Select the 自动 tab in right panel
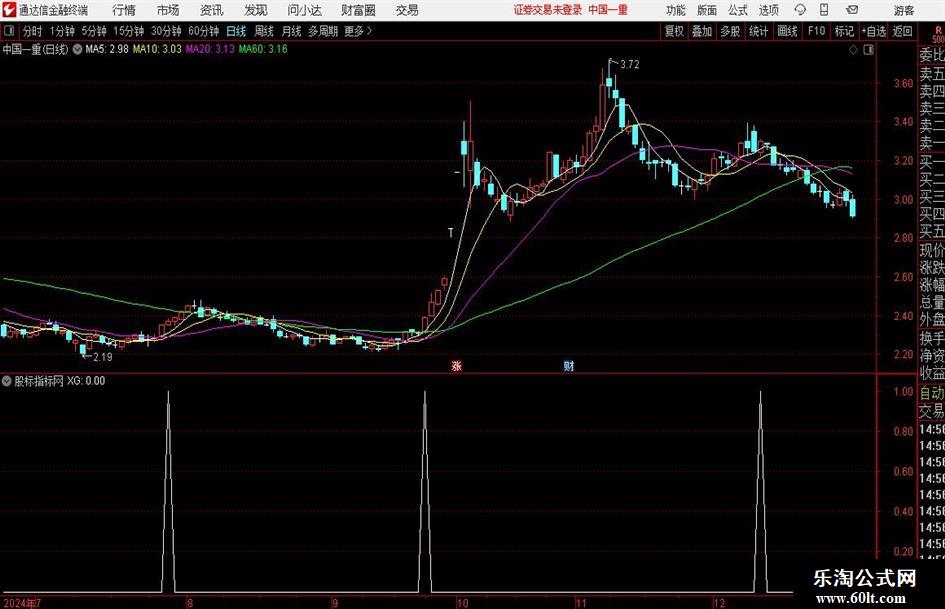Image resolution: width=945 pixels, height=609 pixels. point(931,393)
